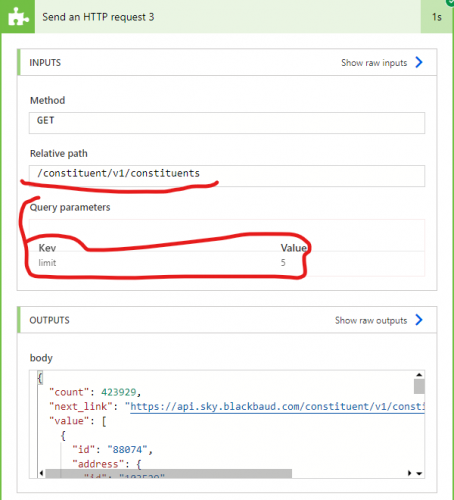Click the Method field showing GET
The height and width of the screenshot is (500, 454).
click(x=227, y=123)
